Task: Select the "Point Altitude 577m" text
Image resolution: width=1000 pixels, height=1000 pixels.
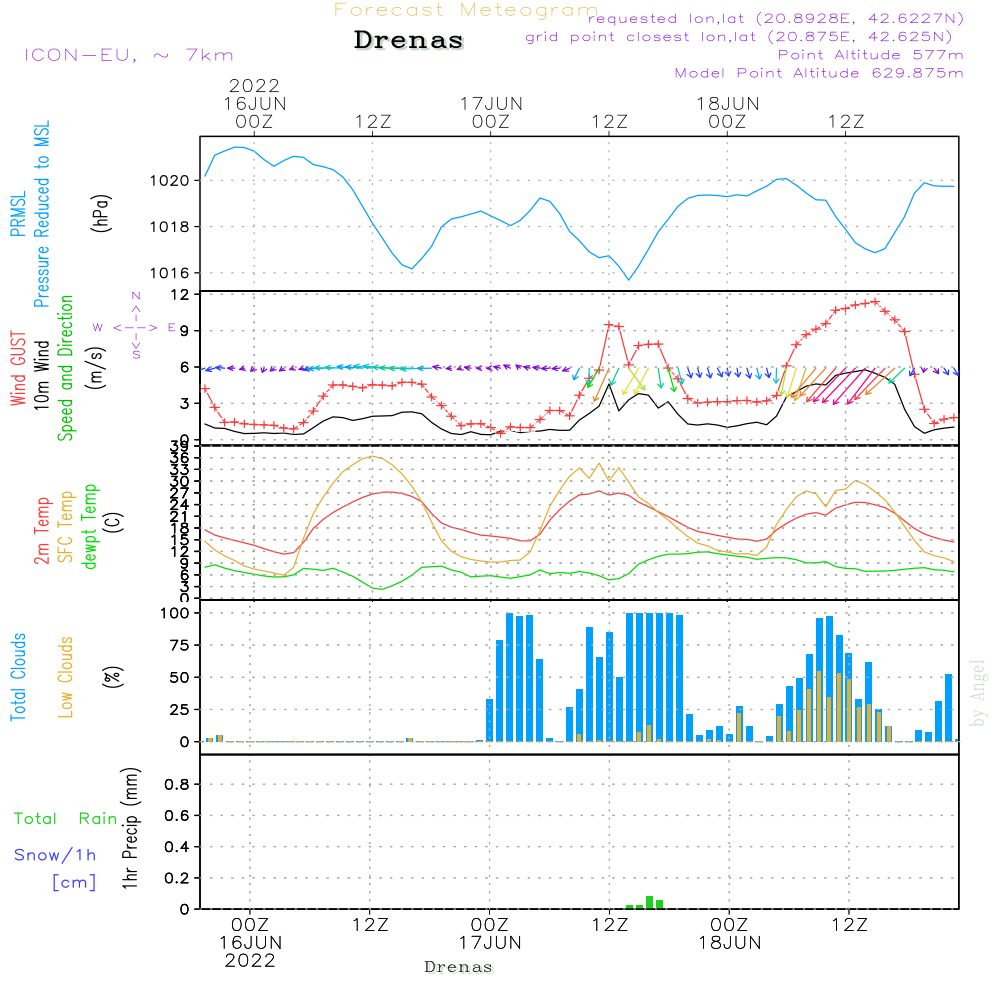Action: pyautogui.click(x=871, y=55)
